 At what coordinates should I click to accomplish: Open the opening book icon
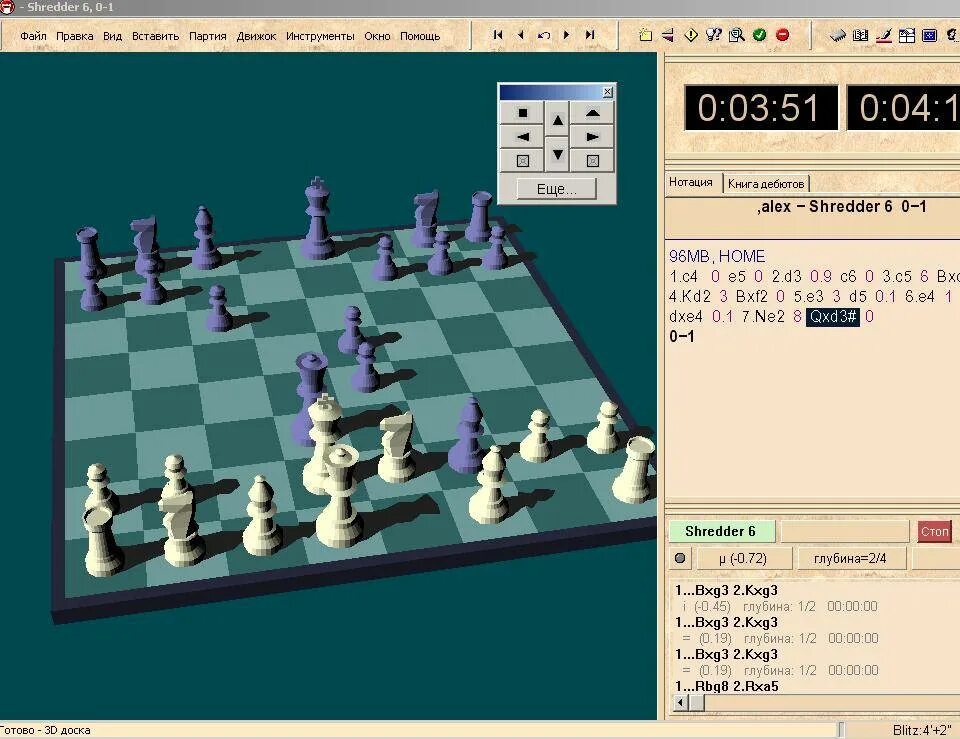861,35
